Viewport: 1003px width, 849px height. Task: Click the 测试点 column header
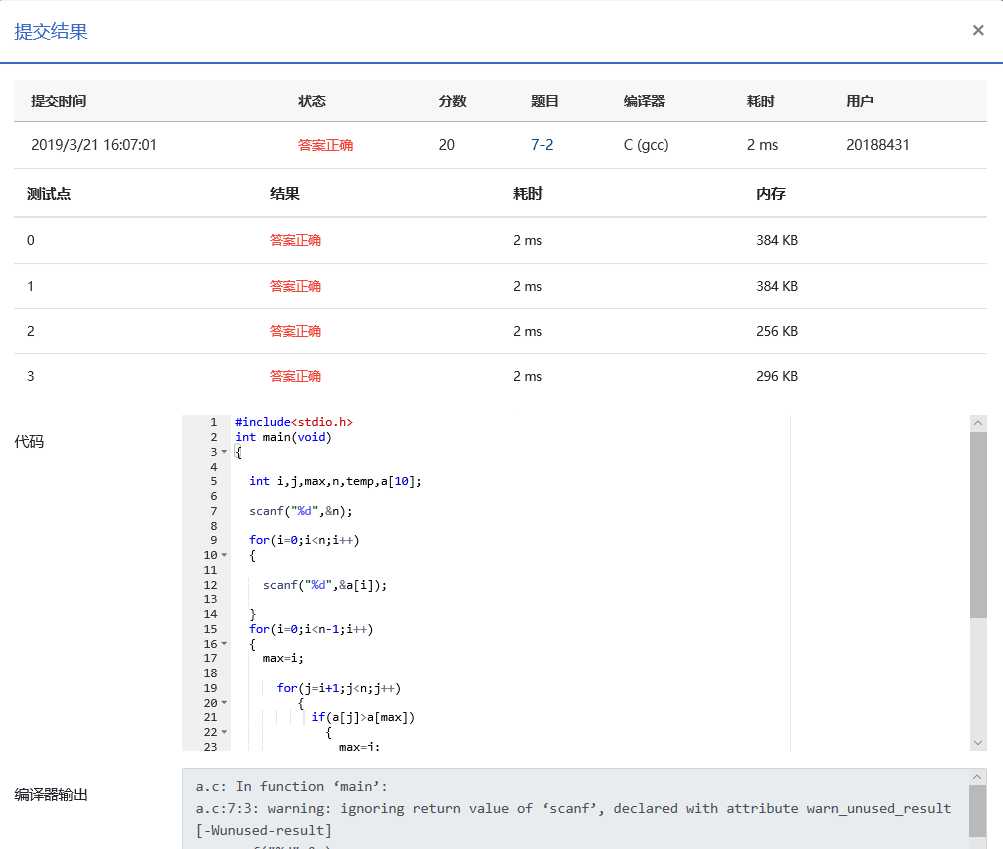point(49,194)
